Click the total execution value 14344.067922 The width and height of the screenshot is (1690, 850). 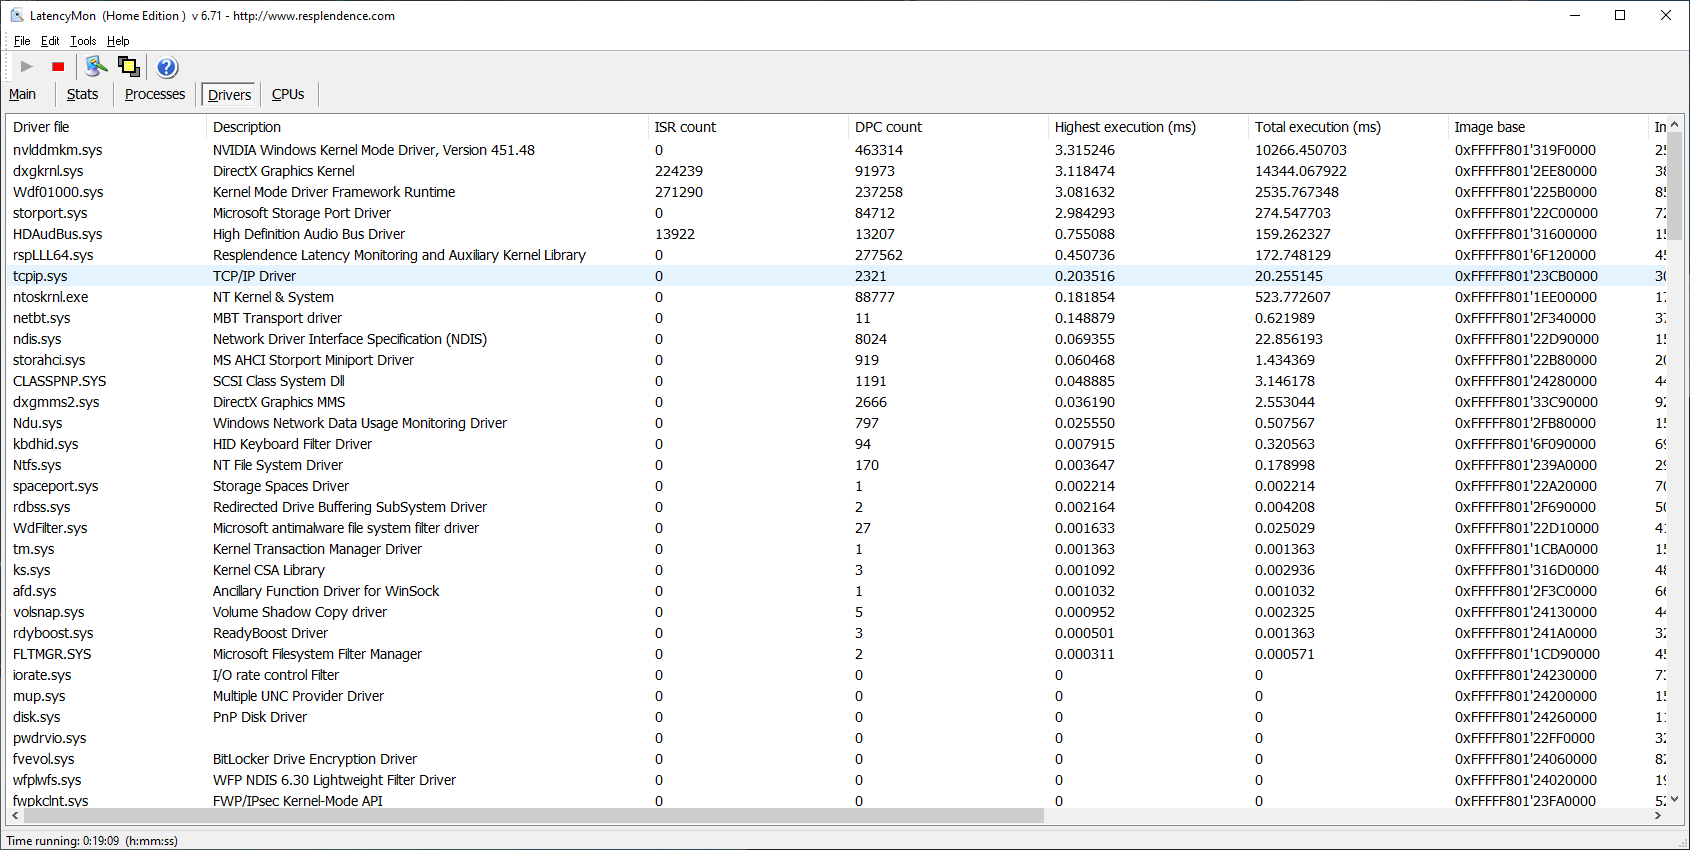pos(1301,171)
